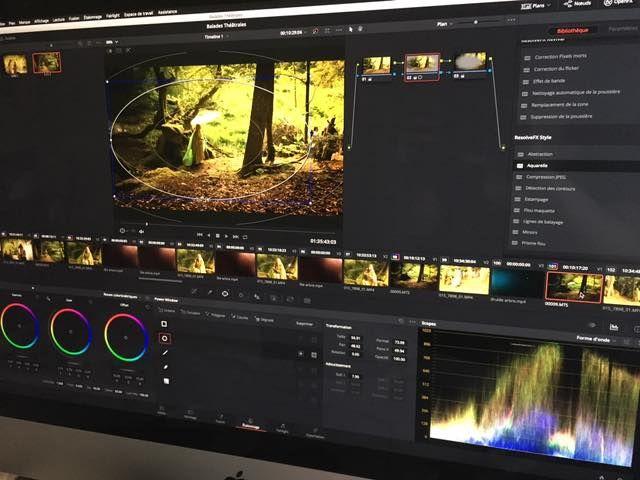Select the arrow pointer tool above viewer
This screenshot has width=640, height=480.
pyautogui.click(x=350, y=29)
